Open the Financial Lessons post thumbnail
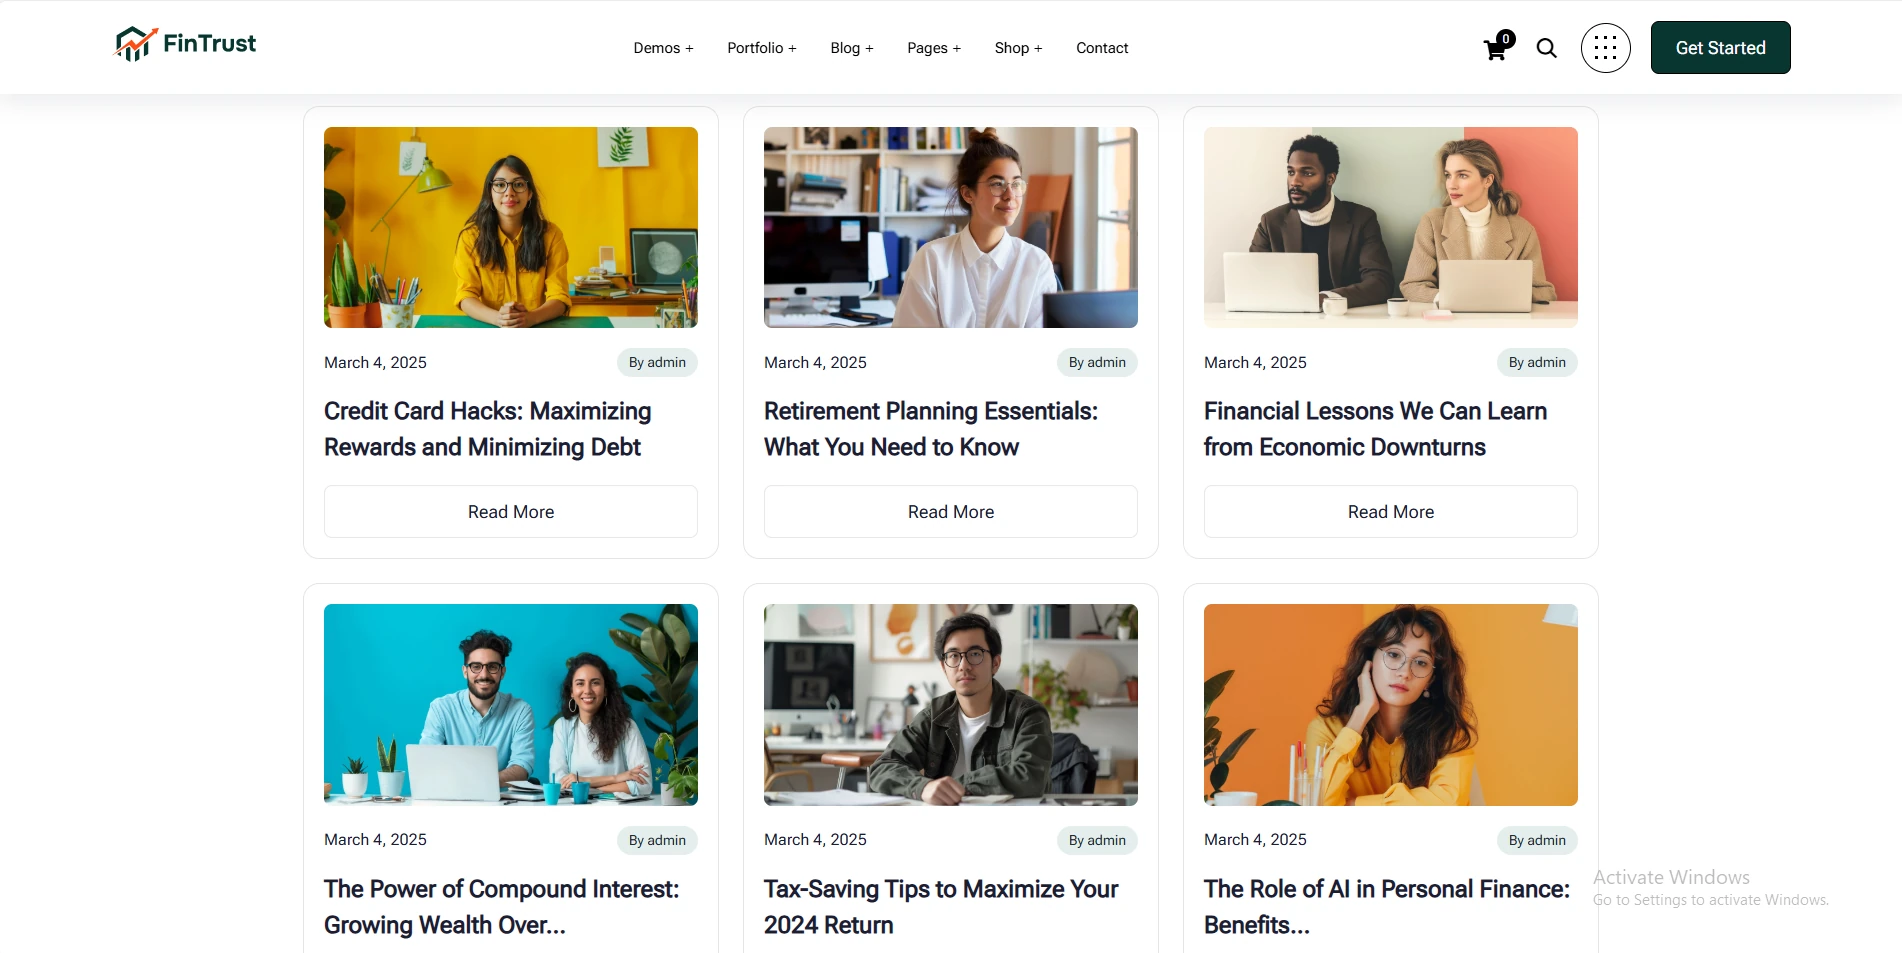Screen dimensions: 1902x953 tap(1391, 227)
